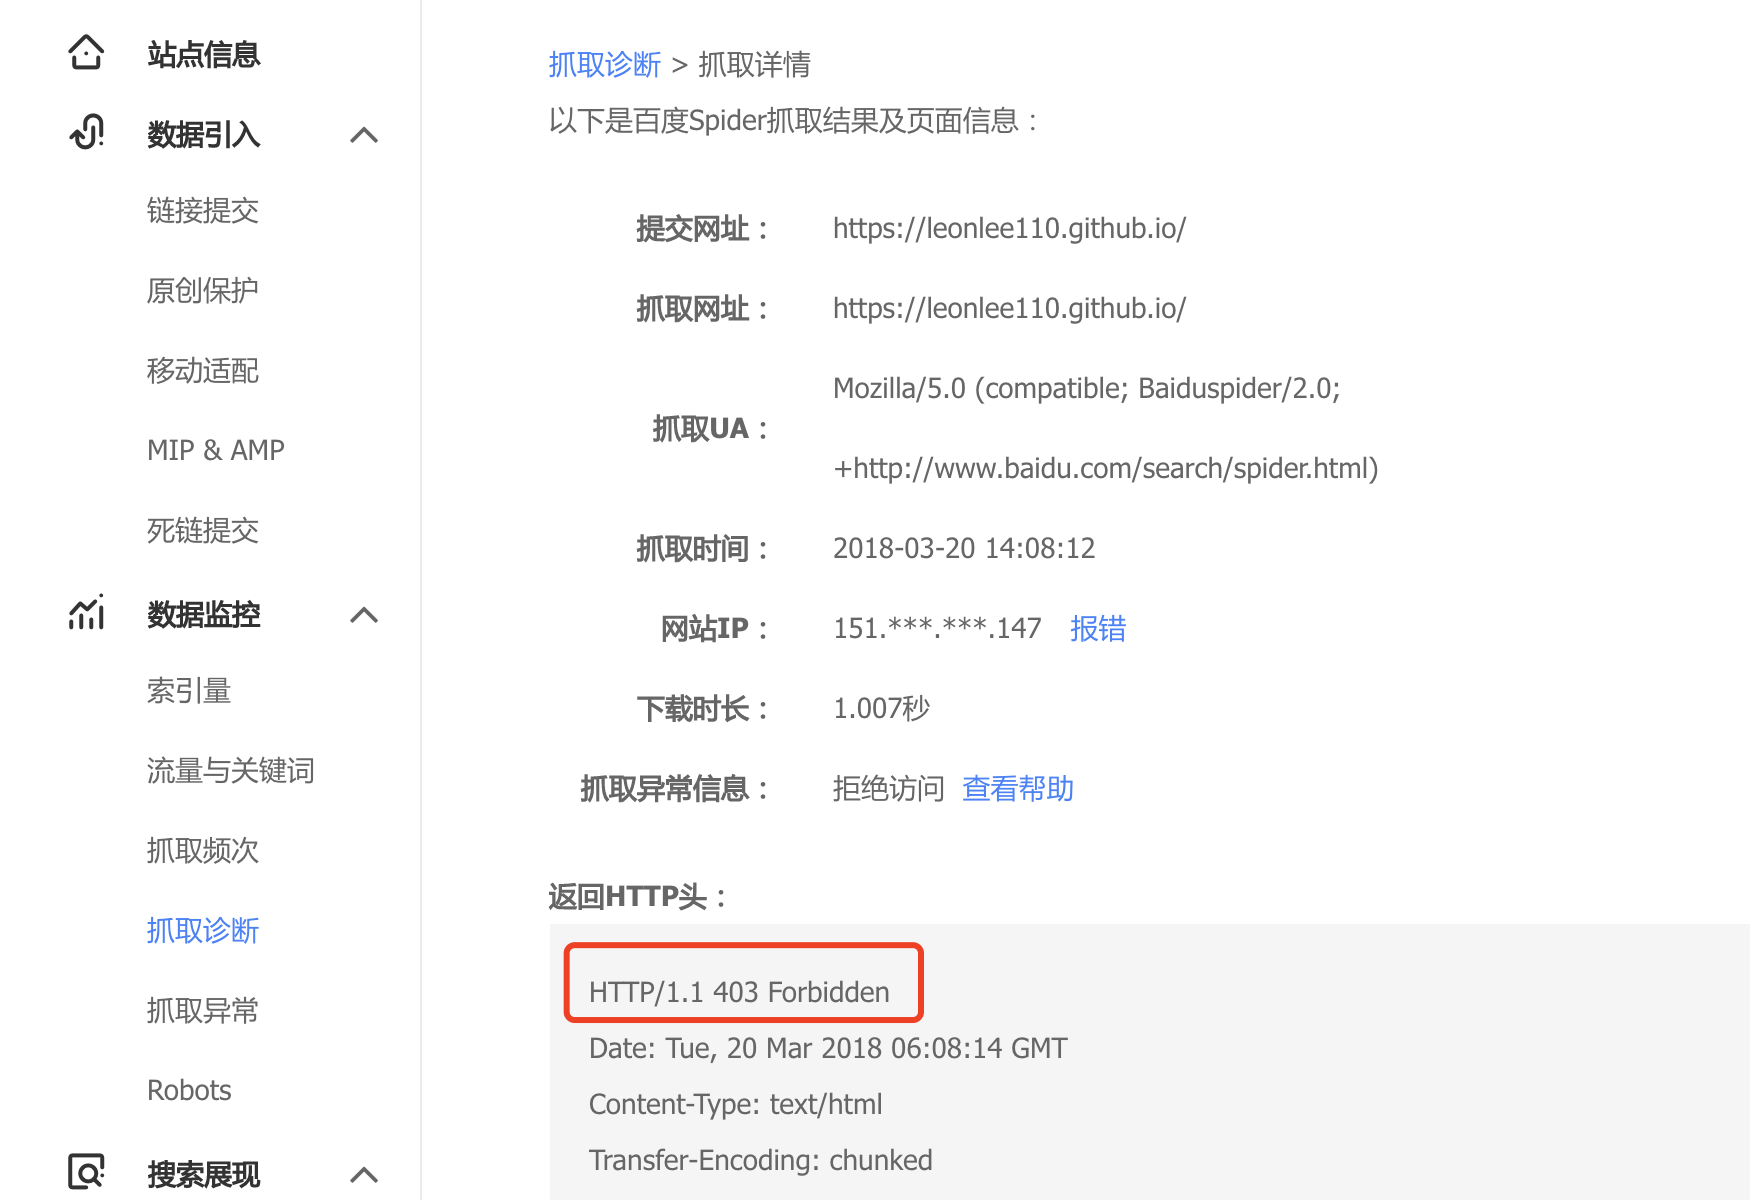
Task: Select the 数据监控 menu heading
Action: (x=204, y=614)
